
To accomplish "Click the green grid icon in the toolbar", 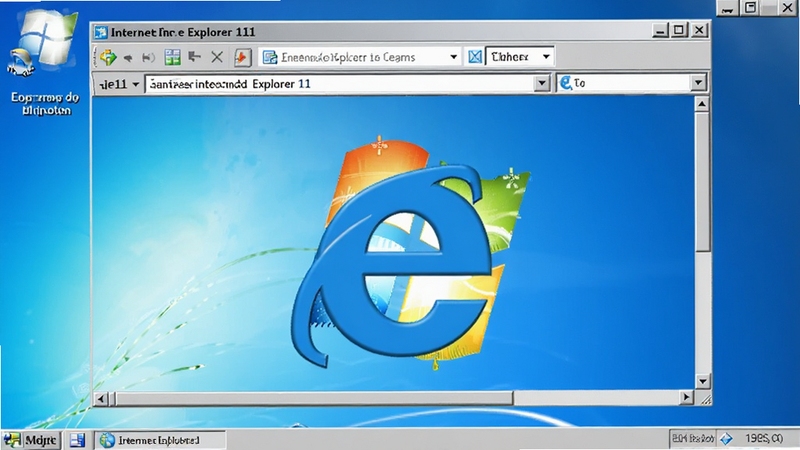I will (x=172, y=57).
